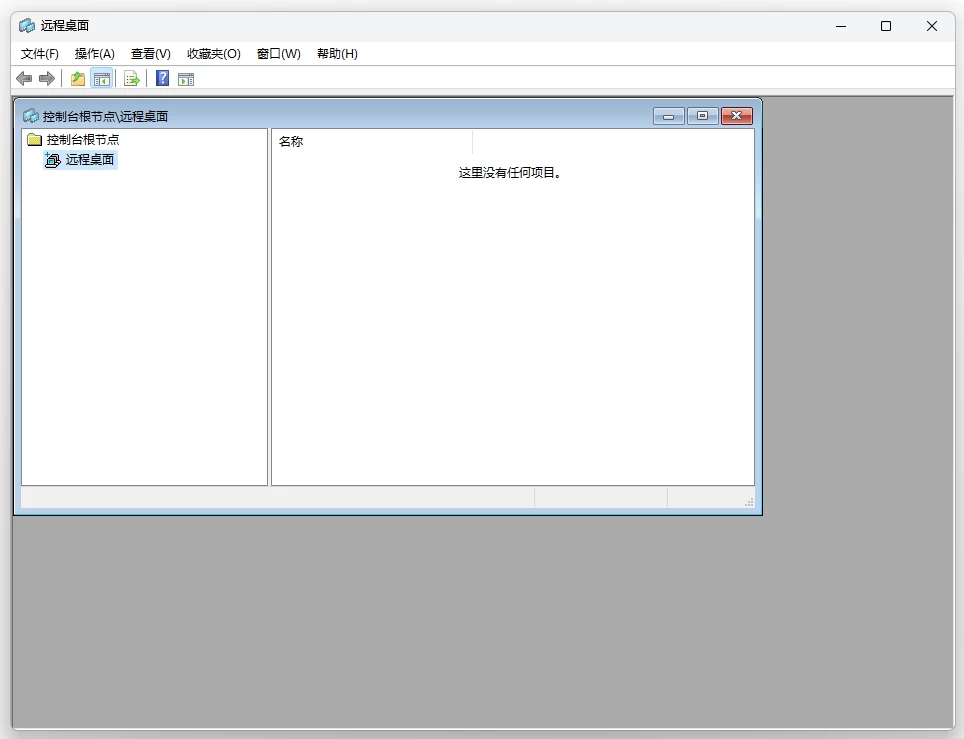Open the 帮助(H) menu

337,54
